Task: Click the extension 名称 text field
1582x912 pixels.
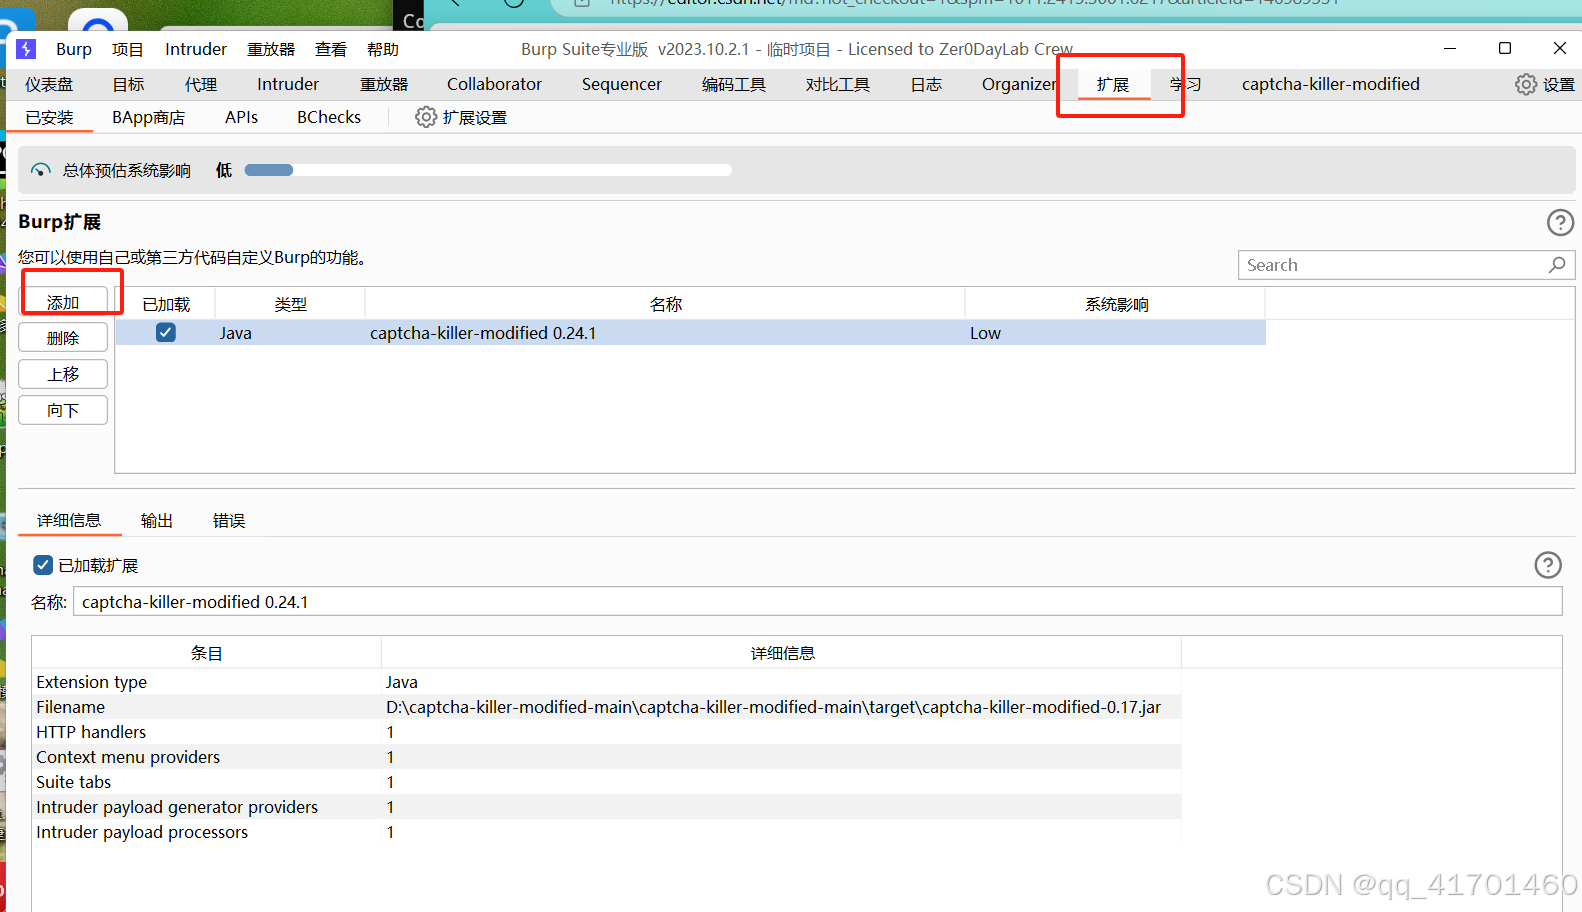Action: [817, 602]
